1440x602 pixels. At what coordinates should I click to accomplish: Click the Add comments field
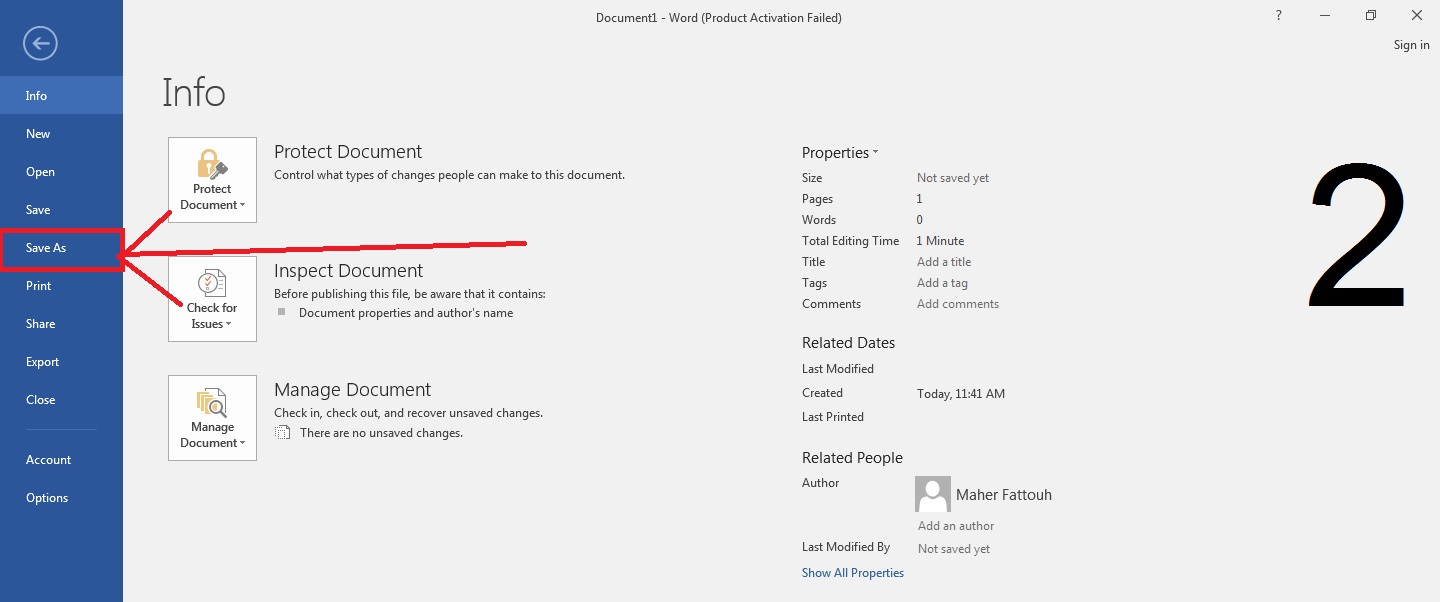(x=958, y=304)
